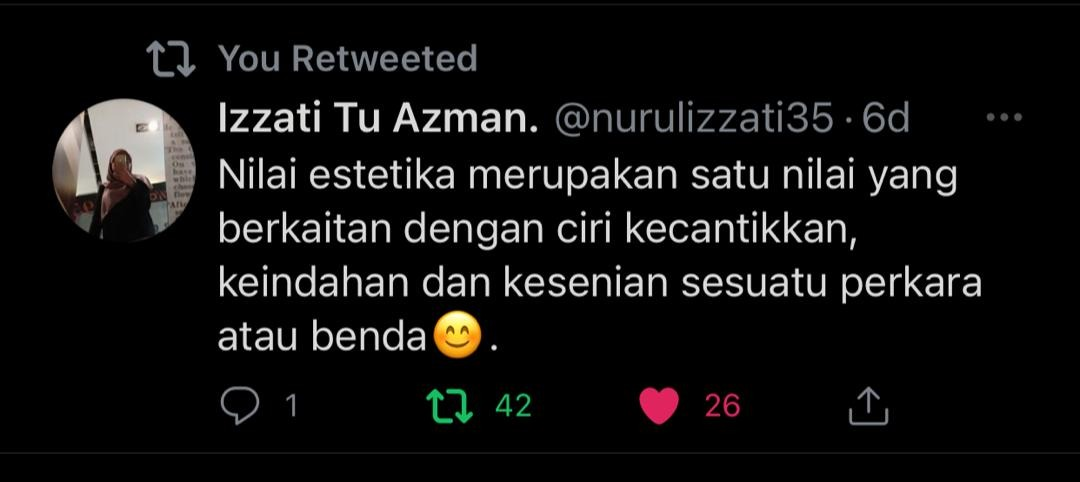Open Izzati Tu Azman display name
Screen dimensions: 1080x482
click(x=378, y=119)
